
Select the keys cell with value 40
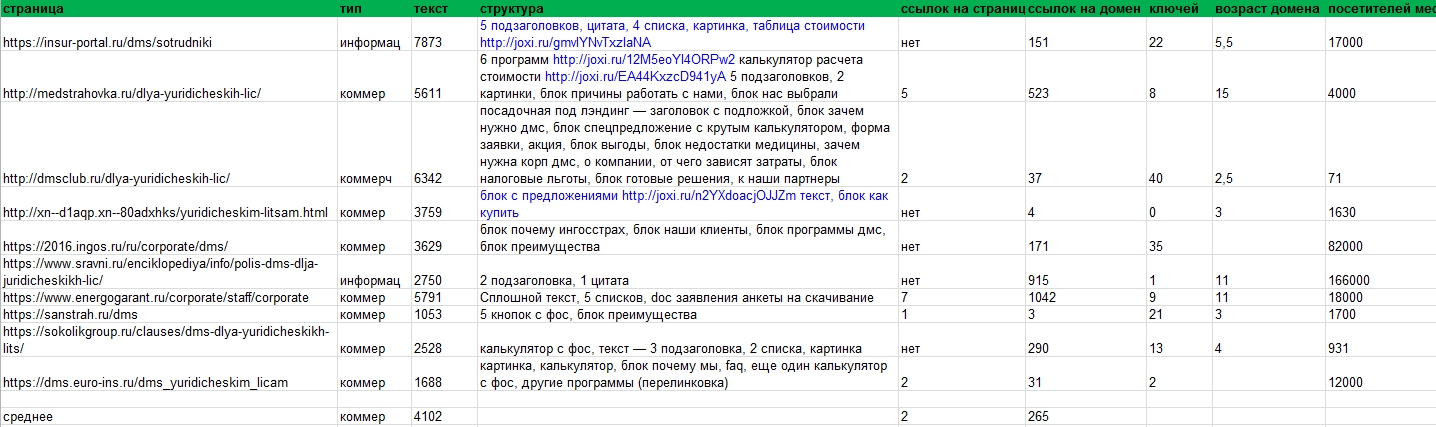click(x=1179, y=144)
